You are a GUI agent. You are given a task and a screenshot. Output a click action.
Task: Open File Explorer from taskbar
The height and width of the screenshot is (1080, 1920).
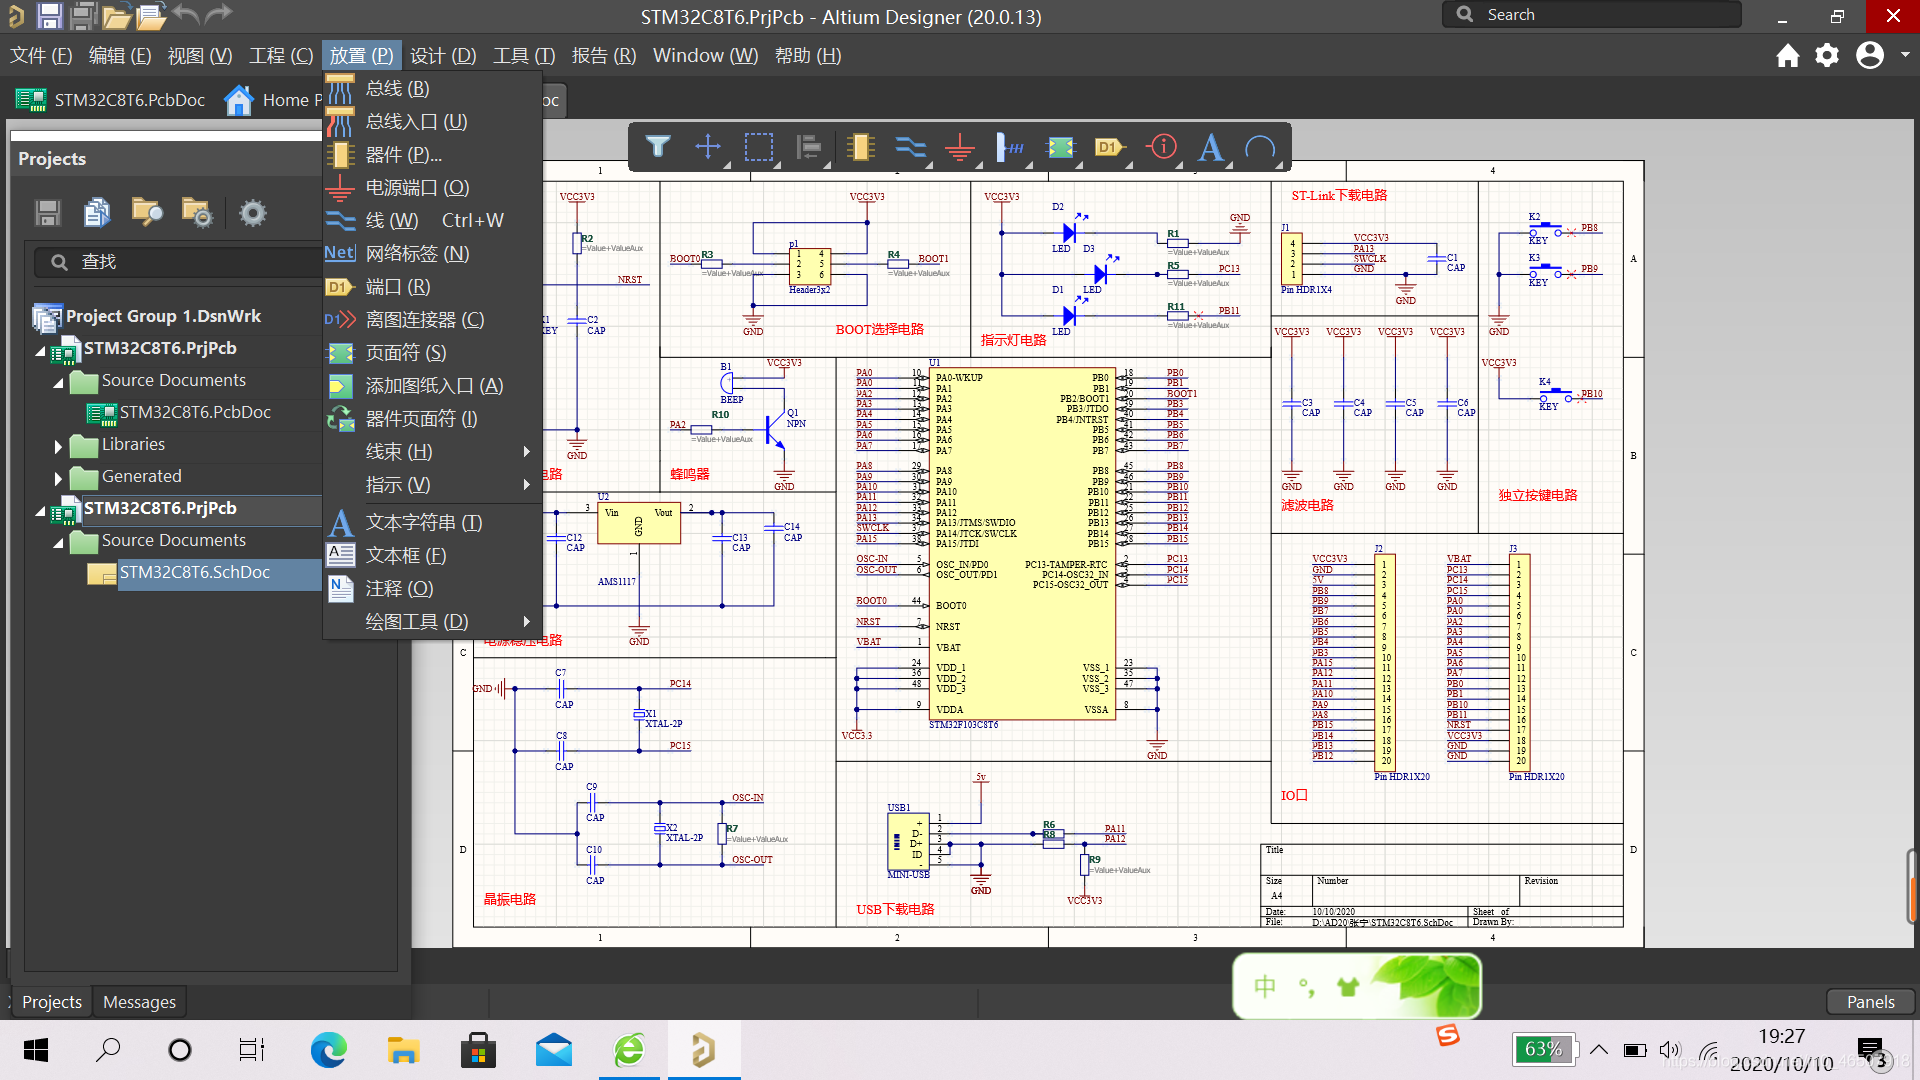[403, 1050]
